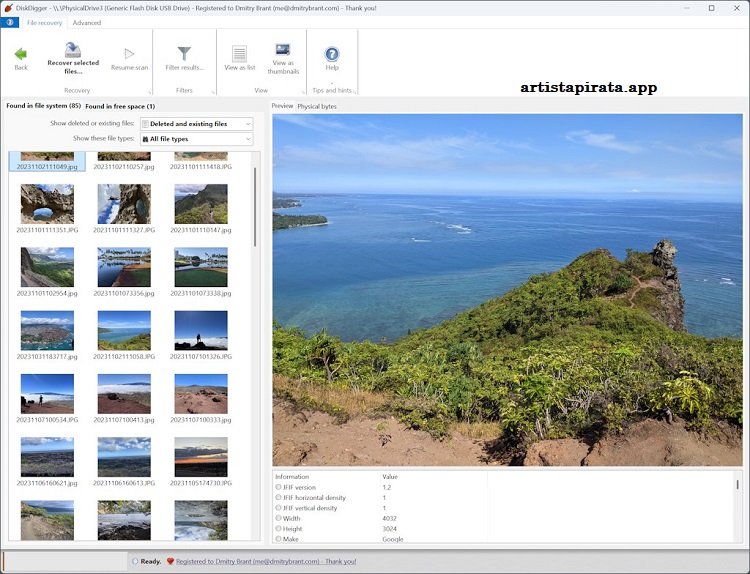This screenshot has height=574, width=750.
Task: Switch to the Advanced ribbon tab
Action: coord(87,22)
